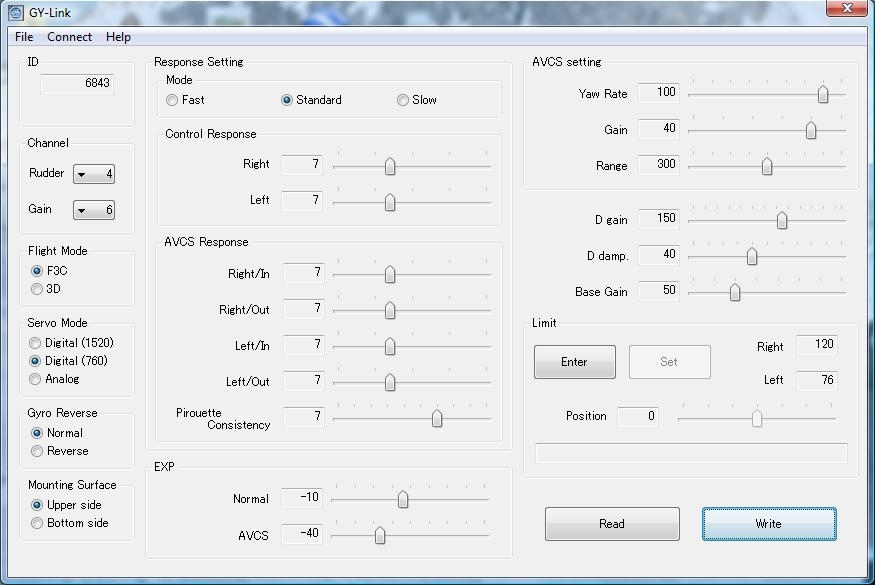Screen dimensions: 875x585
Task: Open the Connect menu
Action: pyautogui.click(x=69, y=37)
